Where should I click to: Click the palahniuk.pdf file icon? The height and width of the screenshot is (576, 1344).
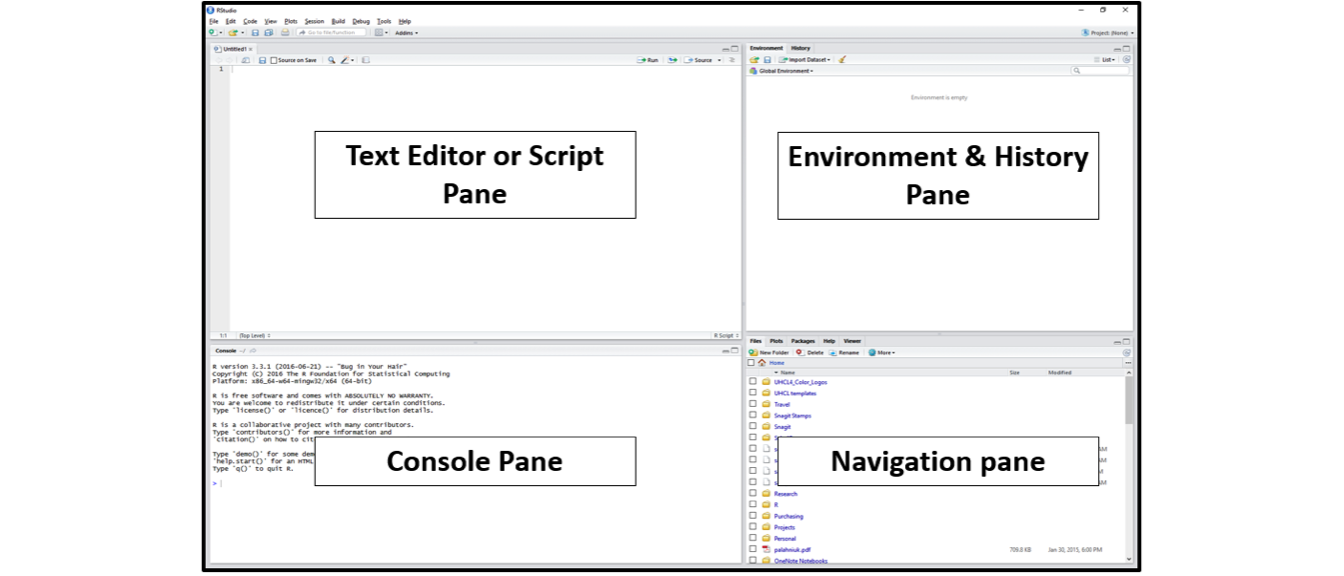pyautogui.click(x=766, y=549)
